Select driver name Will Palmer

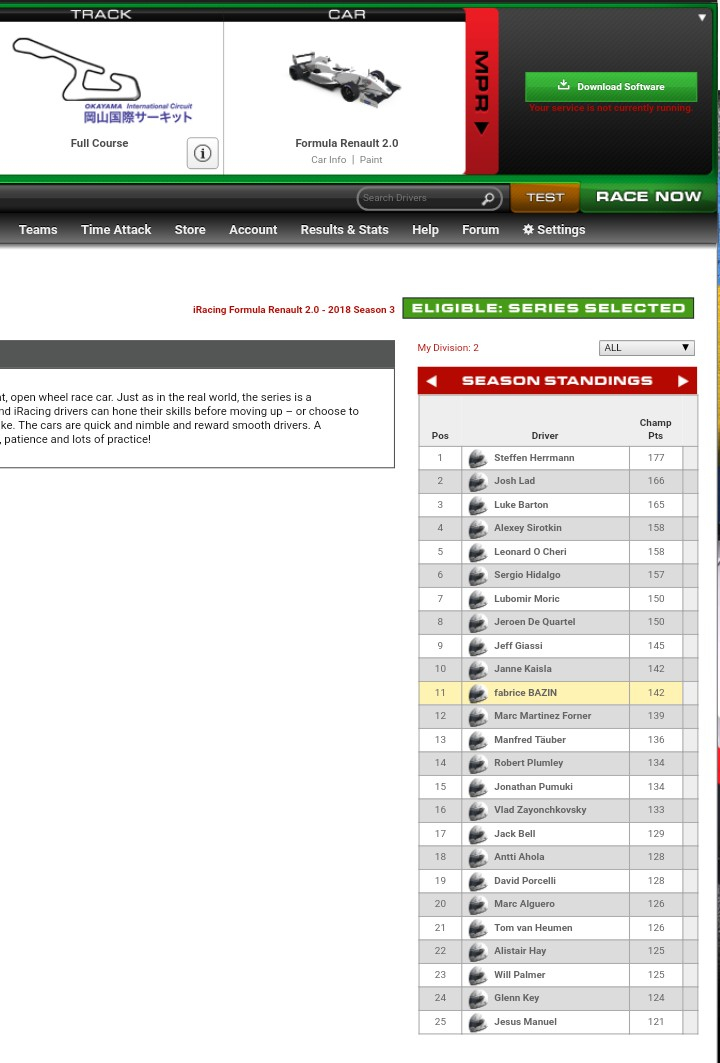pos(519,975)
